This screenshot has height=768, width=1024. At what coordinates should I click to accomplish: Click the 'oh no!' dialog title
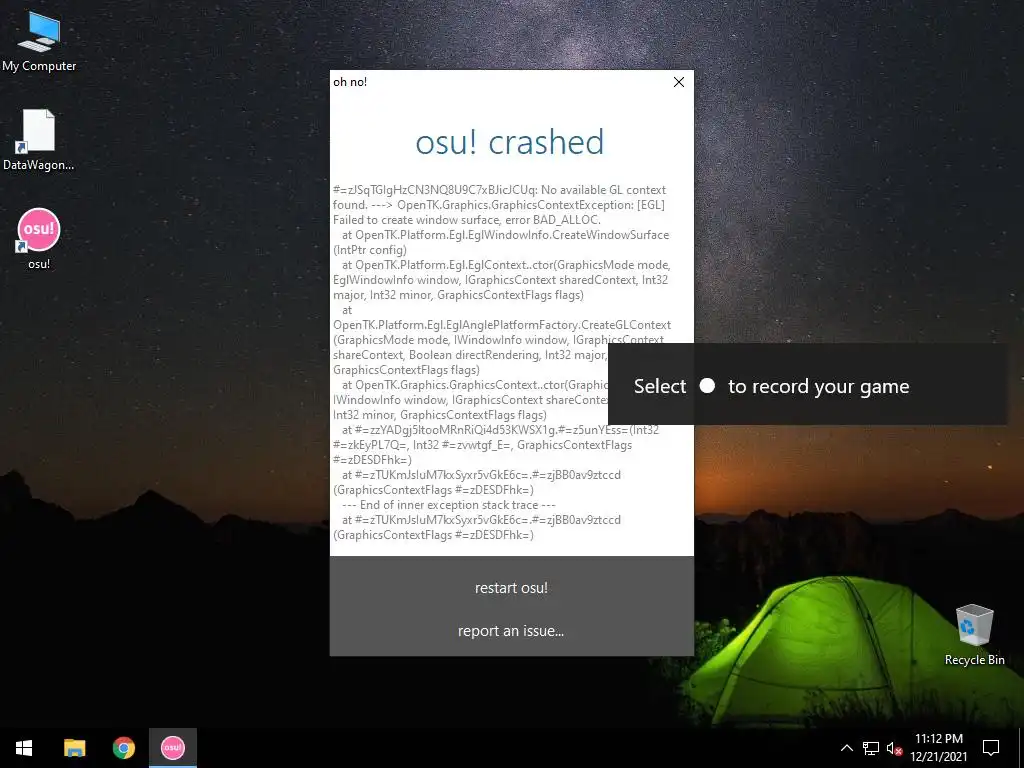(x=350, y=82)
